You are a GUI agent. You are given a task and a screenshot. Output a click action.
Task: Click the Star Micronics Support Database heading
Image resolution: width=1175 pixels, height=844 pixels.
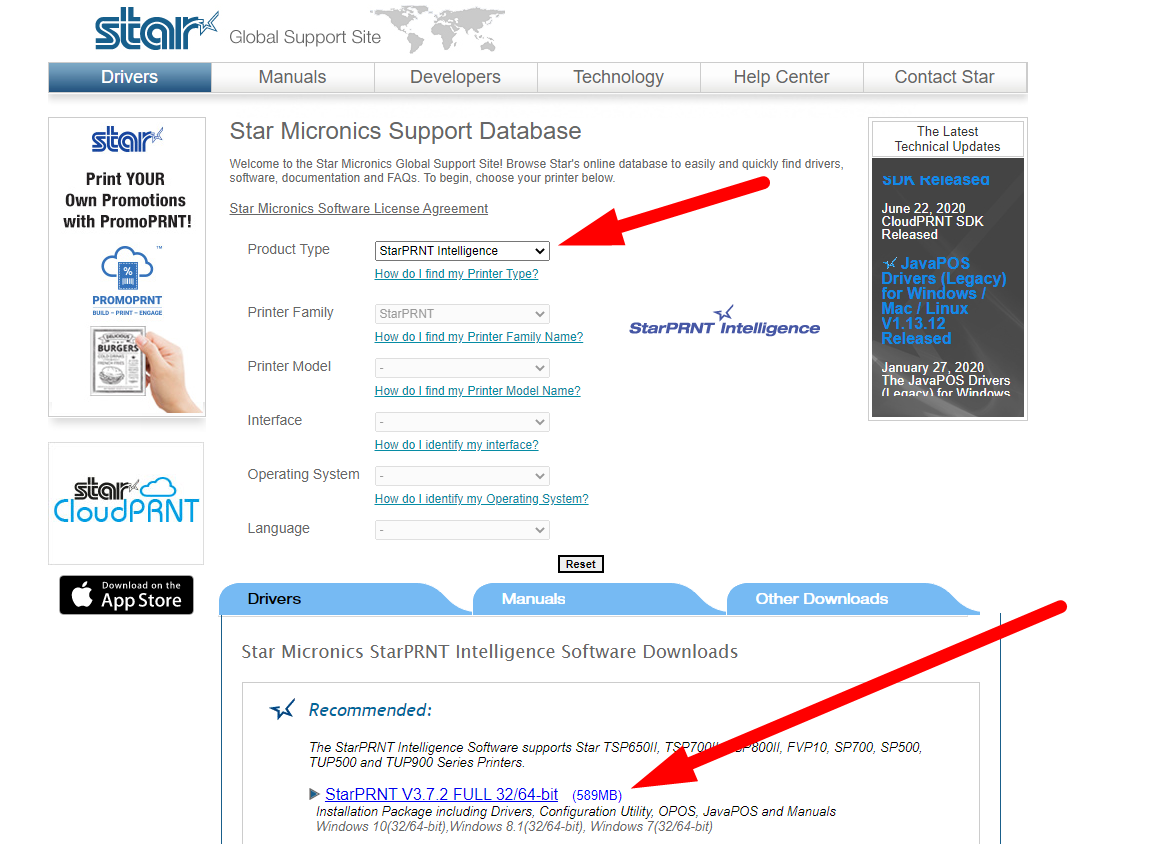point(405,130)
